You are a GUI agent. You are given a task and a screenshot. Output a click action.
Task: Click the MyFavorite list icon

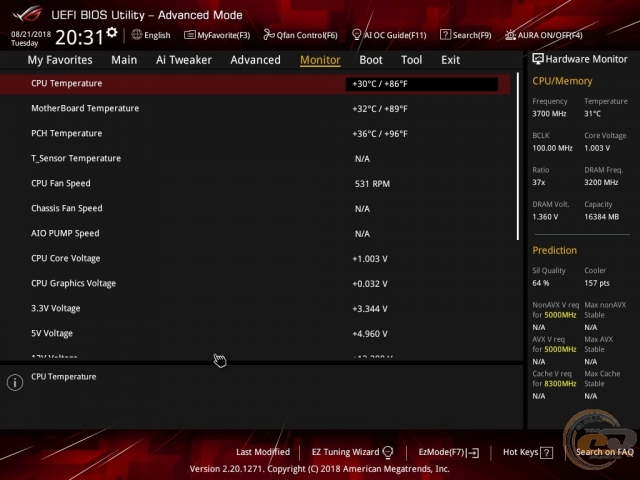189,35
